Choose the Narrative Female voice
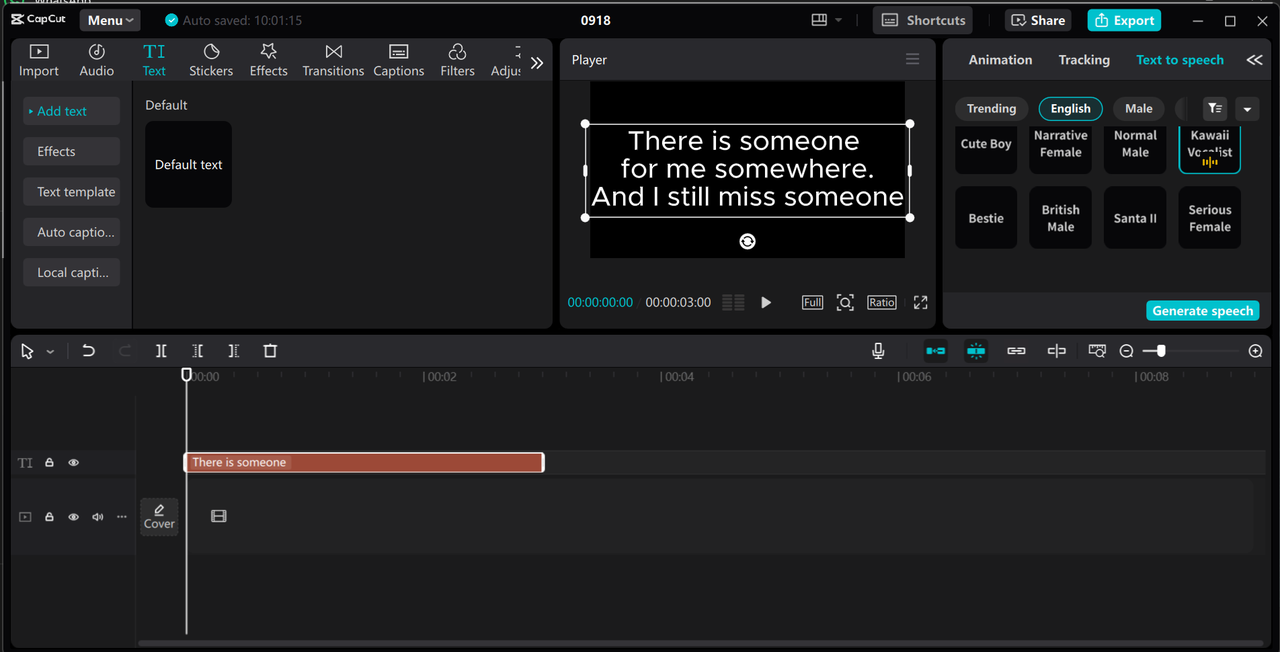Image resolution: width=1280 pixels, height=652 pixels. click(x=1061, y=149)
